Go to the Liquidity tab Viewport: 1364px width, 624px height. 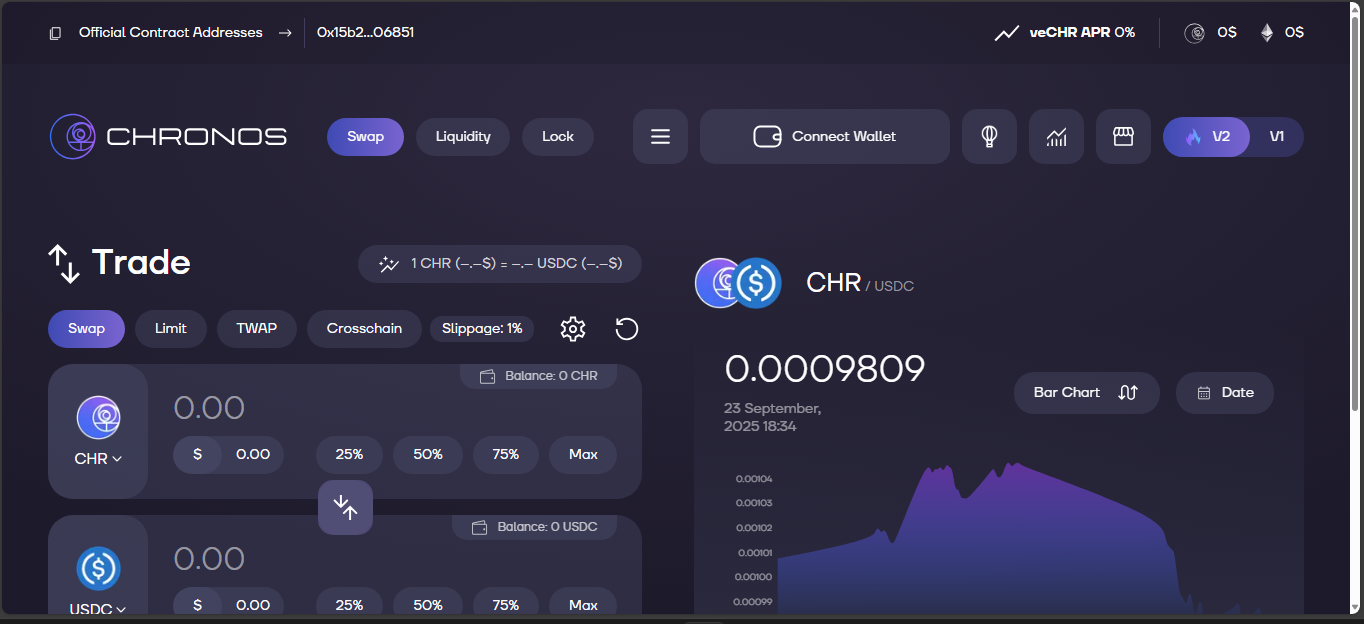point(463,137)
